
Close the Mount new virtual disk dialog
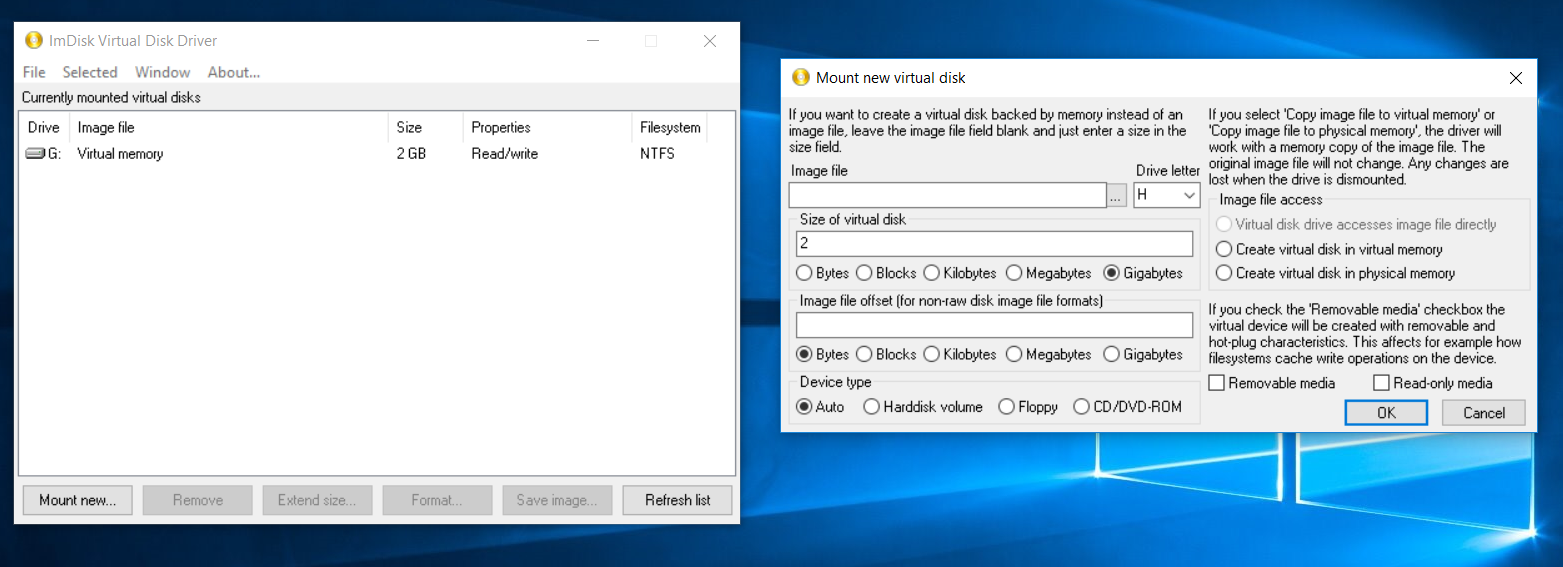click(x=1516, y=78)
